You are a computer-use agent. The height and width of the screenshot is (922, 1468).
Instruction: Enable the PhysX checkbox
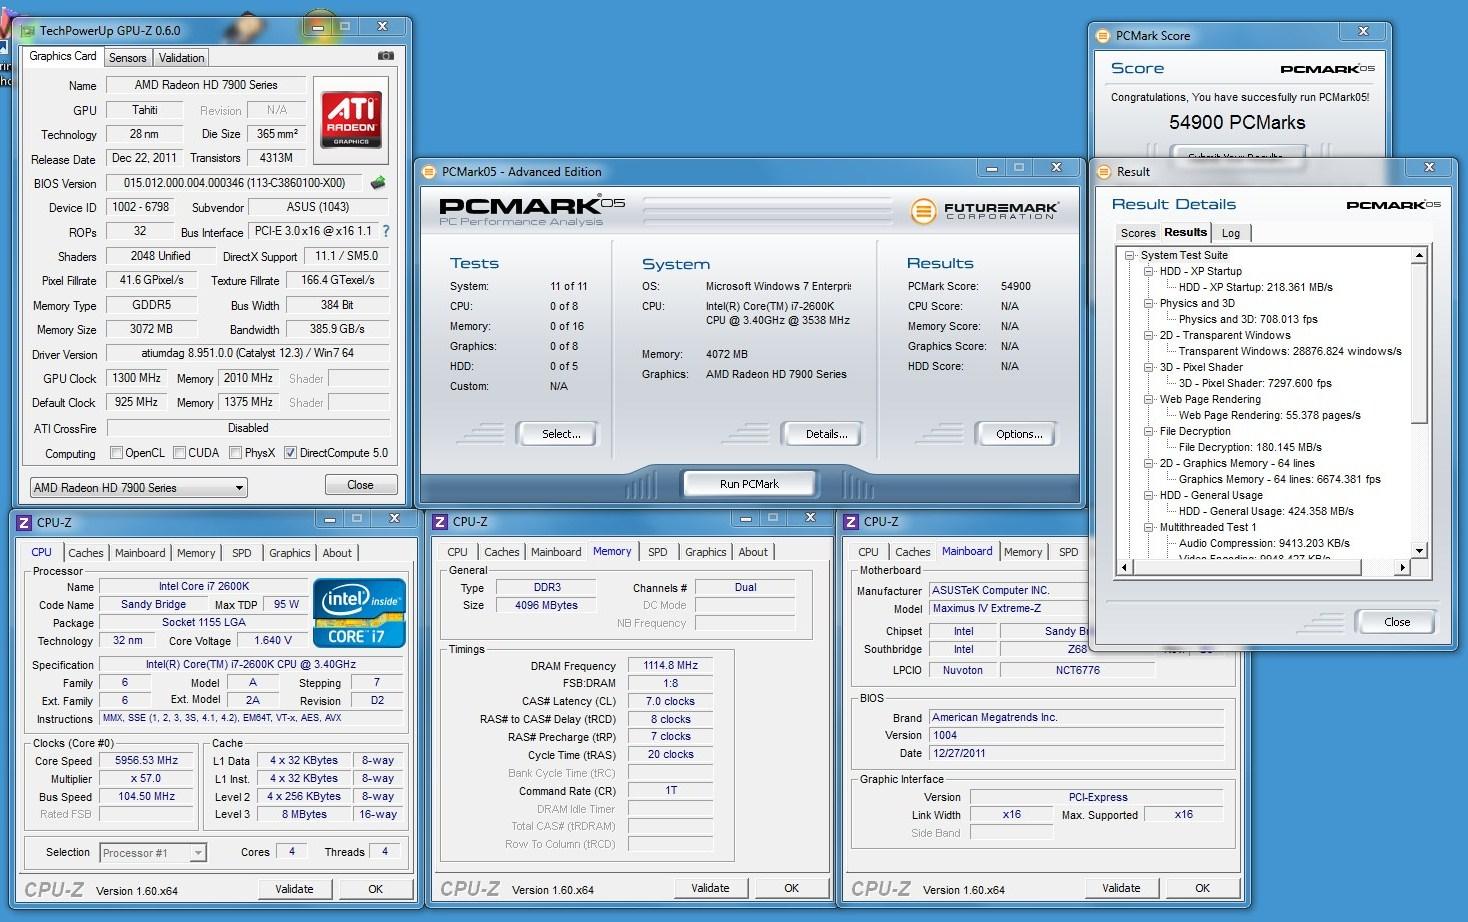pos(236,453)
